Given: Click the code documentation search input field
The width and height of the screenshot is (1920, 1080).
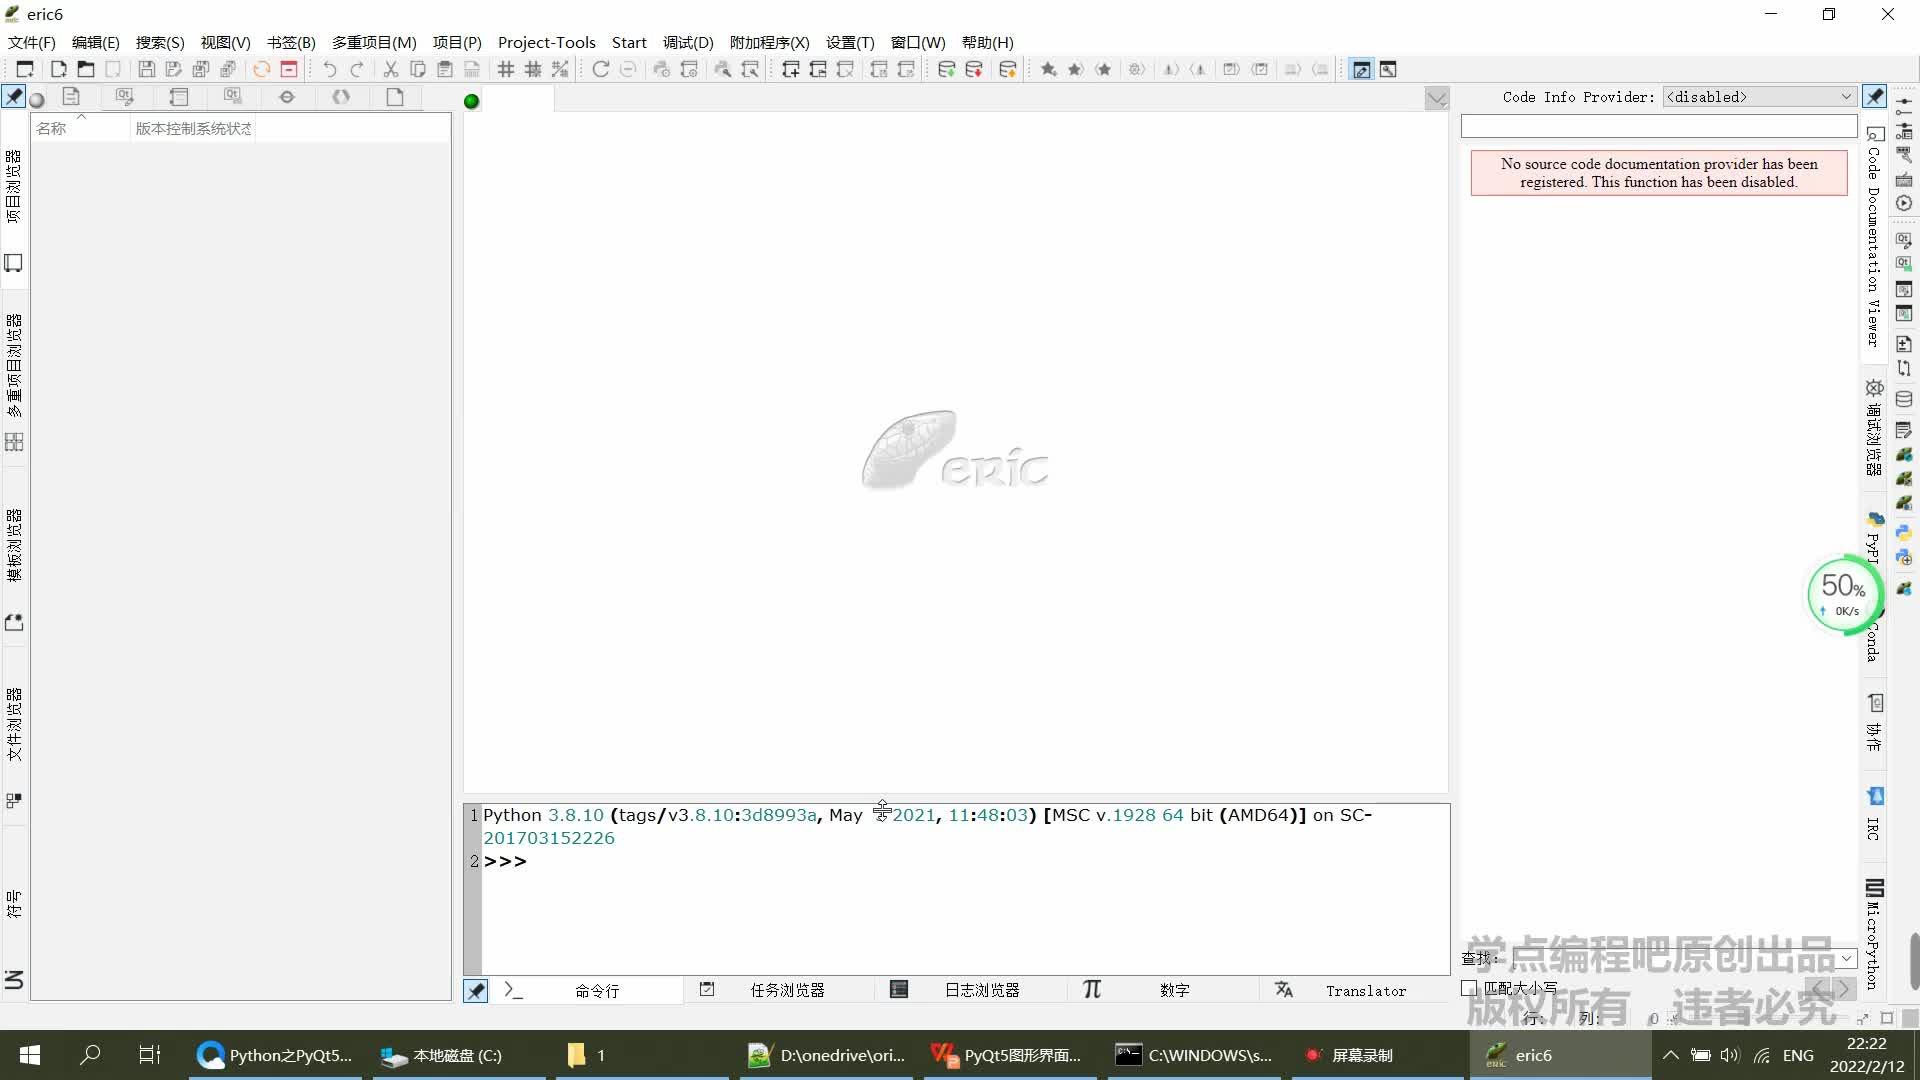Looking at the screenshot, I should (x=1658, y=126).
